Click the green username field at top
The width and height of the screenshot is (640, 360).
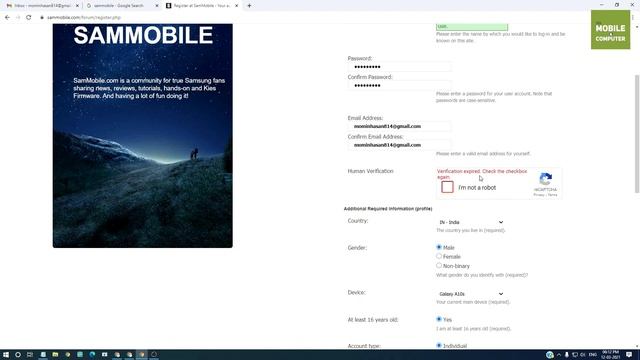tap(472, 27)
